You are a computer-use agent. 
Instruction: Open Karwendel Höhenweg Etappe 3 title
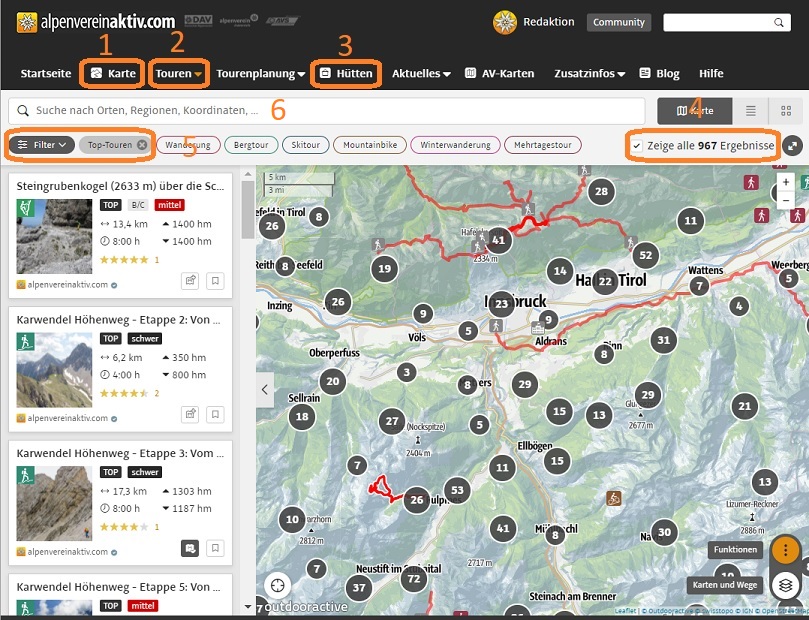pos(120,453)
